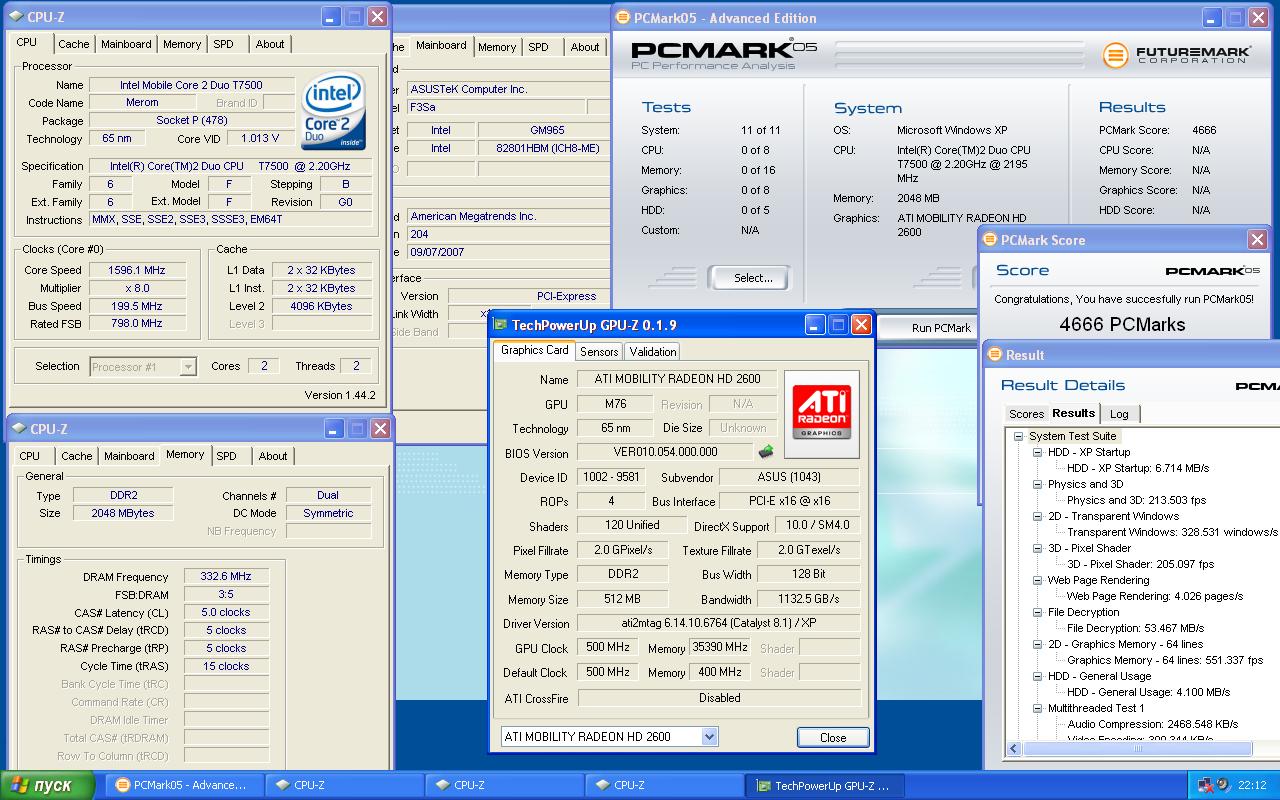
Task: Collapse the 3D - Pixel Shader node
Action: (x=1038, y=548)
